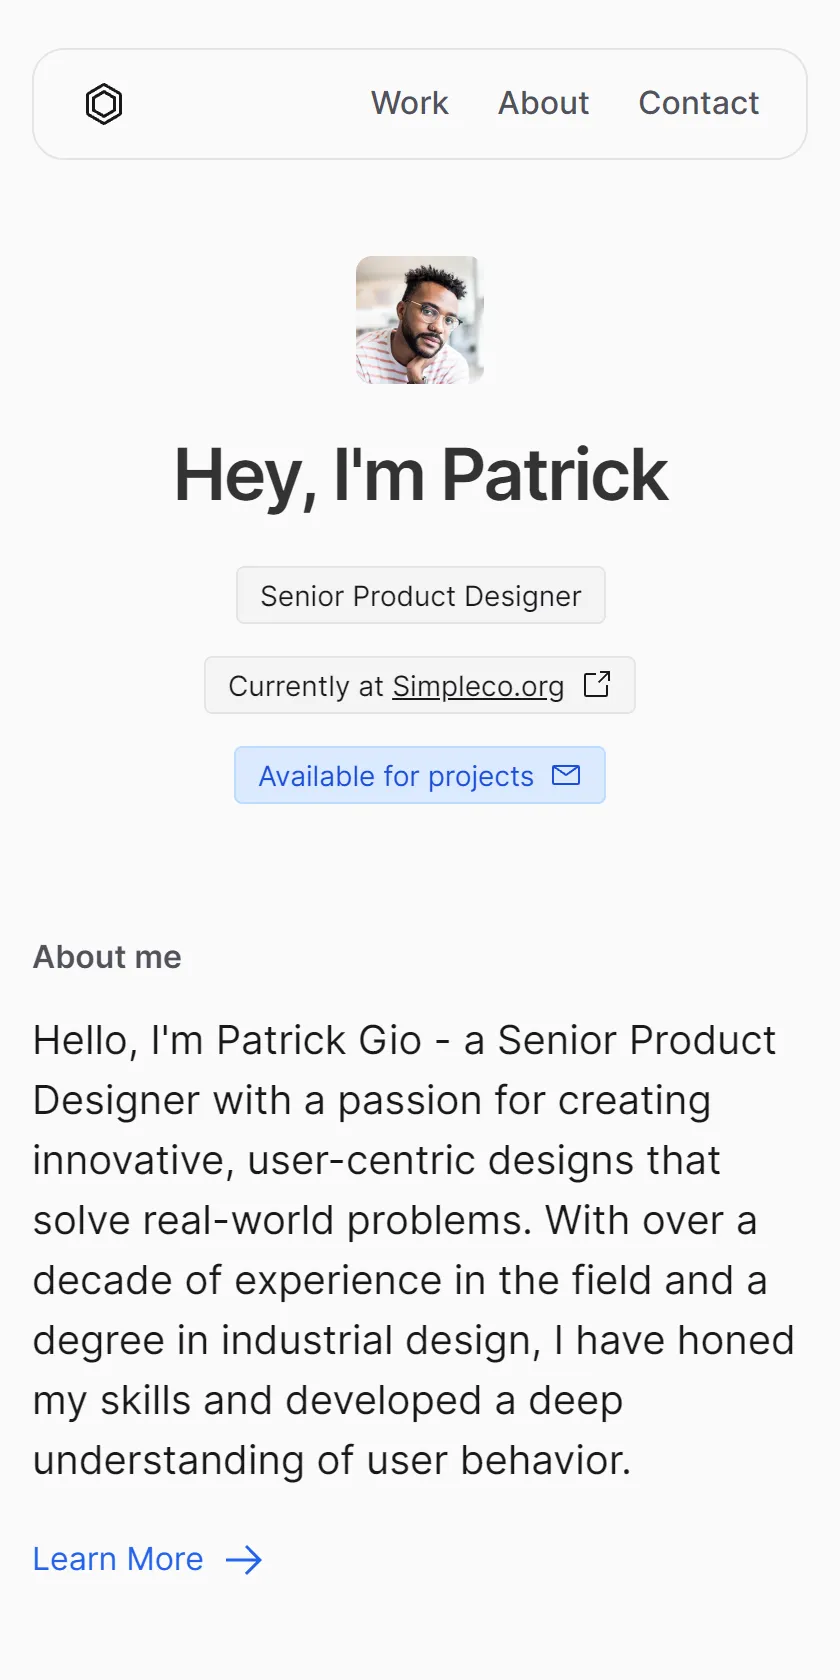This screenshot has height=1680, width=840.
Task: Open the Work nav item
Action: 409,103
